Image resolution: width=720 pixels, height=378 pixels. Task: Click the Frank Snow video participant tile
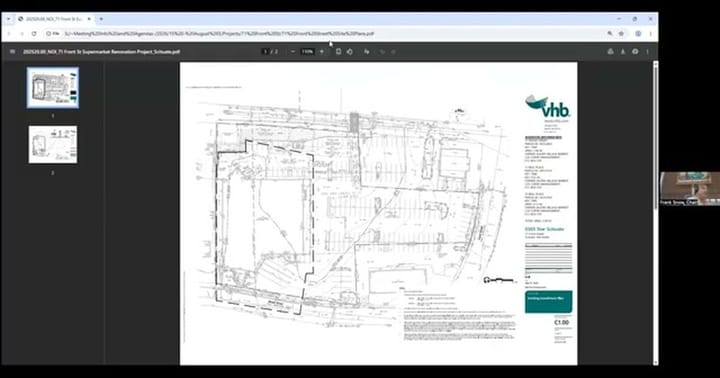pos(690,188)
